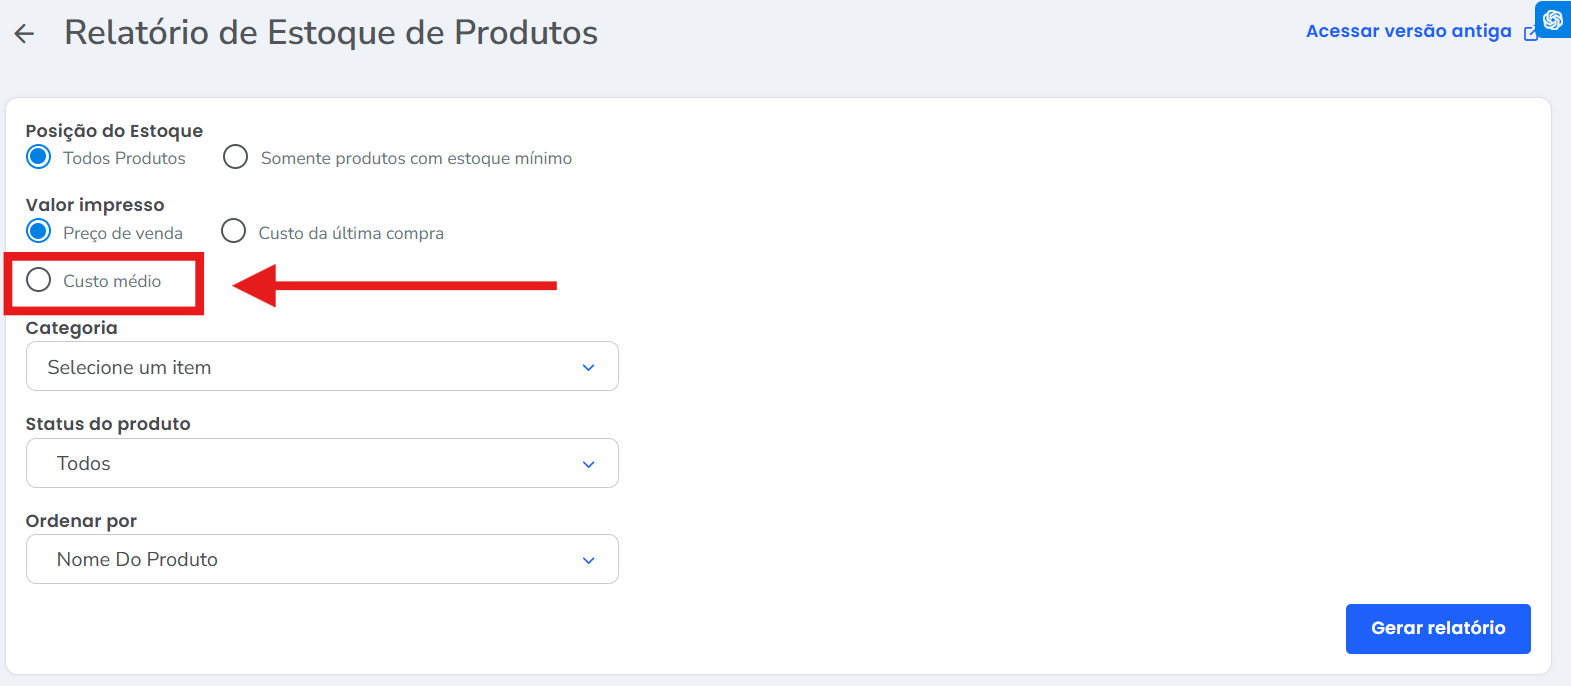Select the 'Preço de venda' radio button

(x=39, y=232)
